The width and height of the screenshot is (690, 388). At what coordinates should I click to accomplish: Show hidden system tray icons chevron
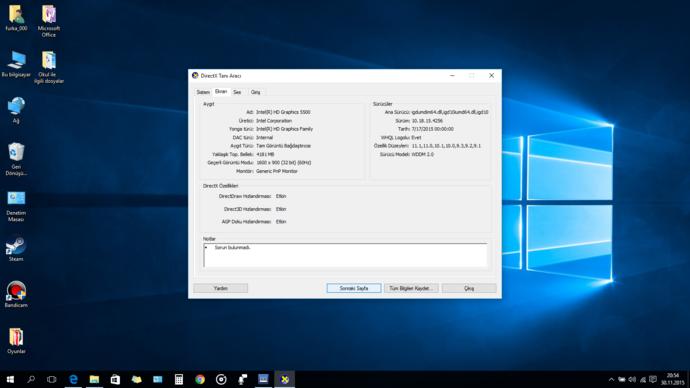click(x=611, y=379)
